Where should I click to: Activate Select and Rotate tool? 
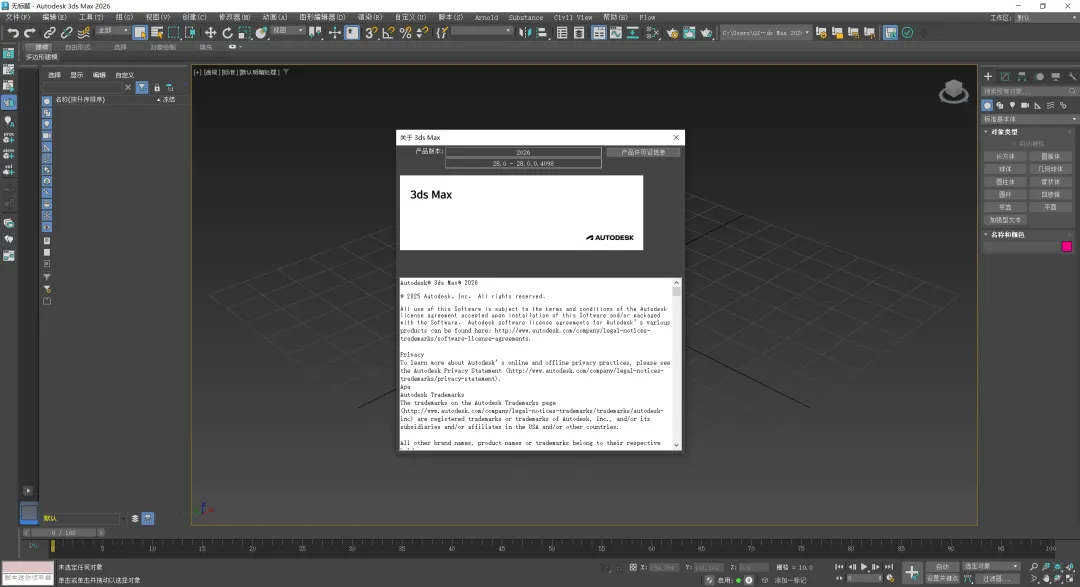tap(227, 32)
